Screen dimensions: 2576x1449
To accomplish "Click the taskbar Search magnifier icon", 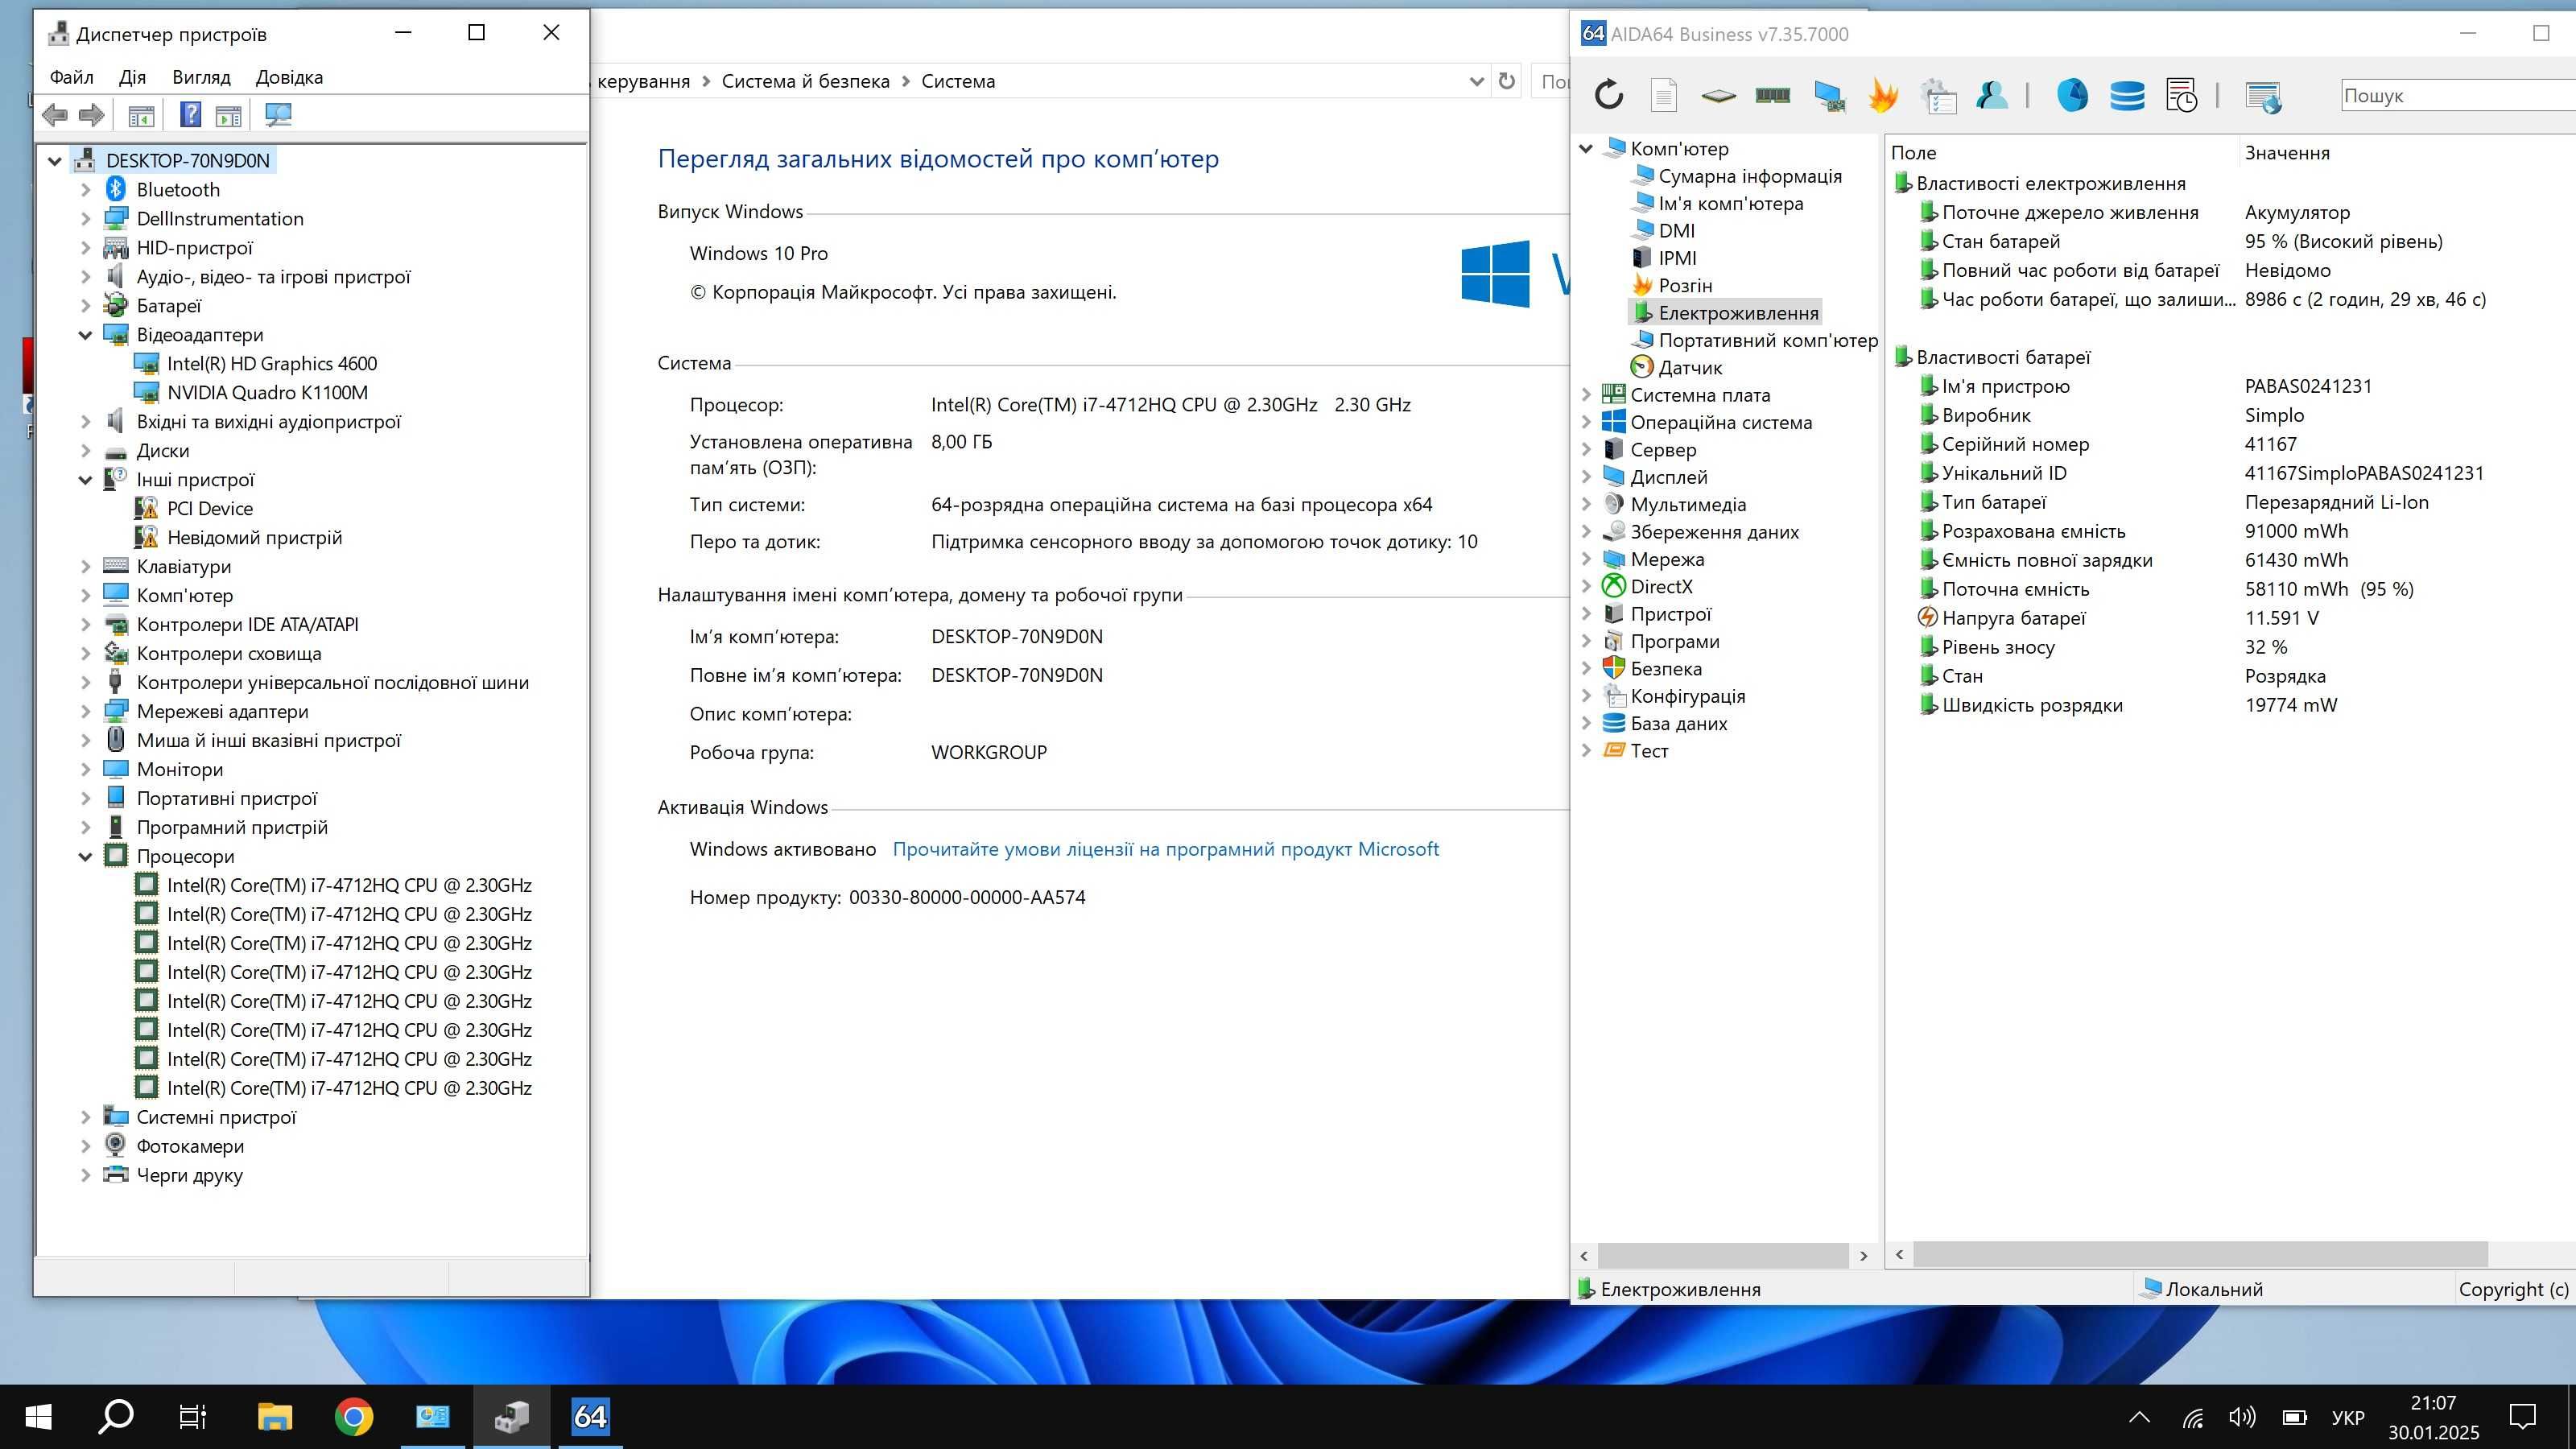I will pyautogui.click(x=116, y=1417).
